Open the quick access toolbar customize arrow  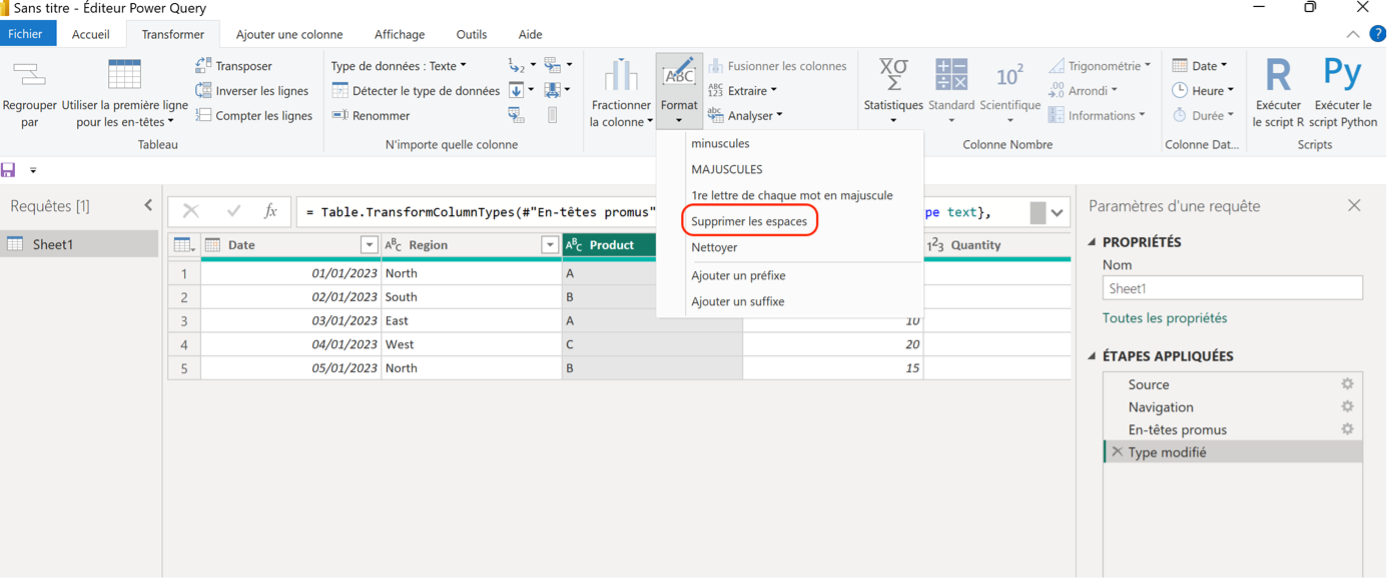coord(32,171)
